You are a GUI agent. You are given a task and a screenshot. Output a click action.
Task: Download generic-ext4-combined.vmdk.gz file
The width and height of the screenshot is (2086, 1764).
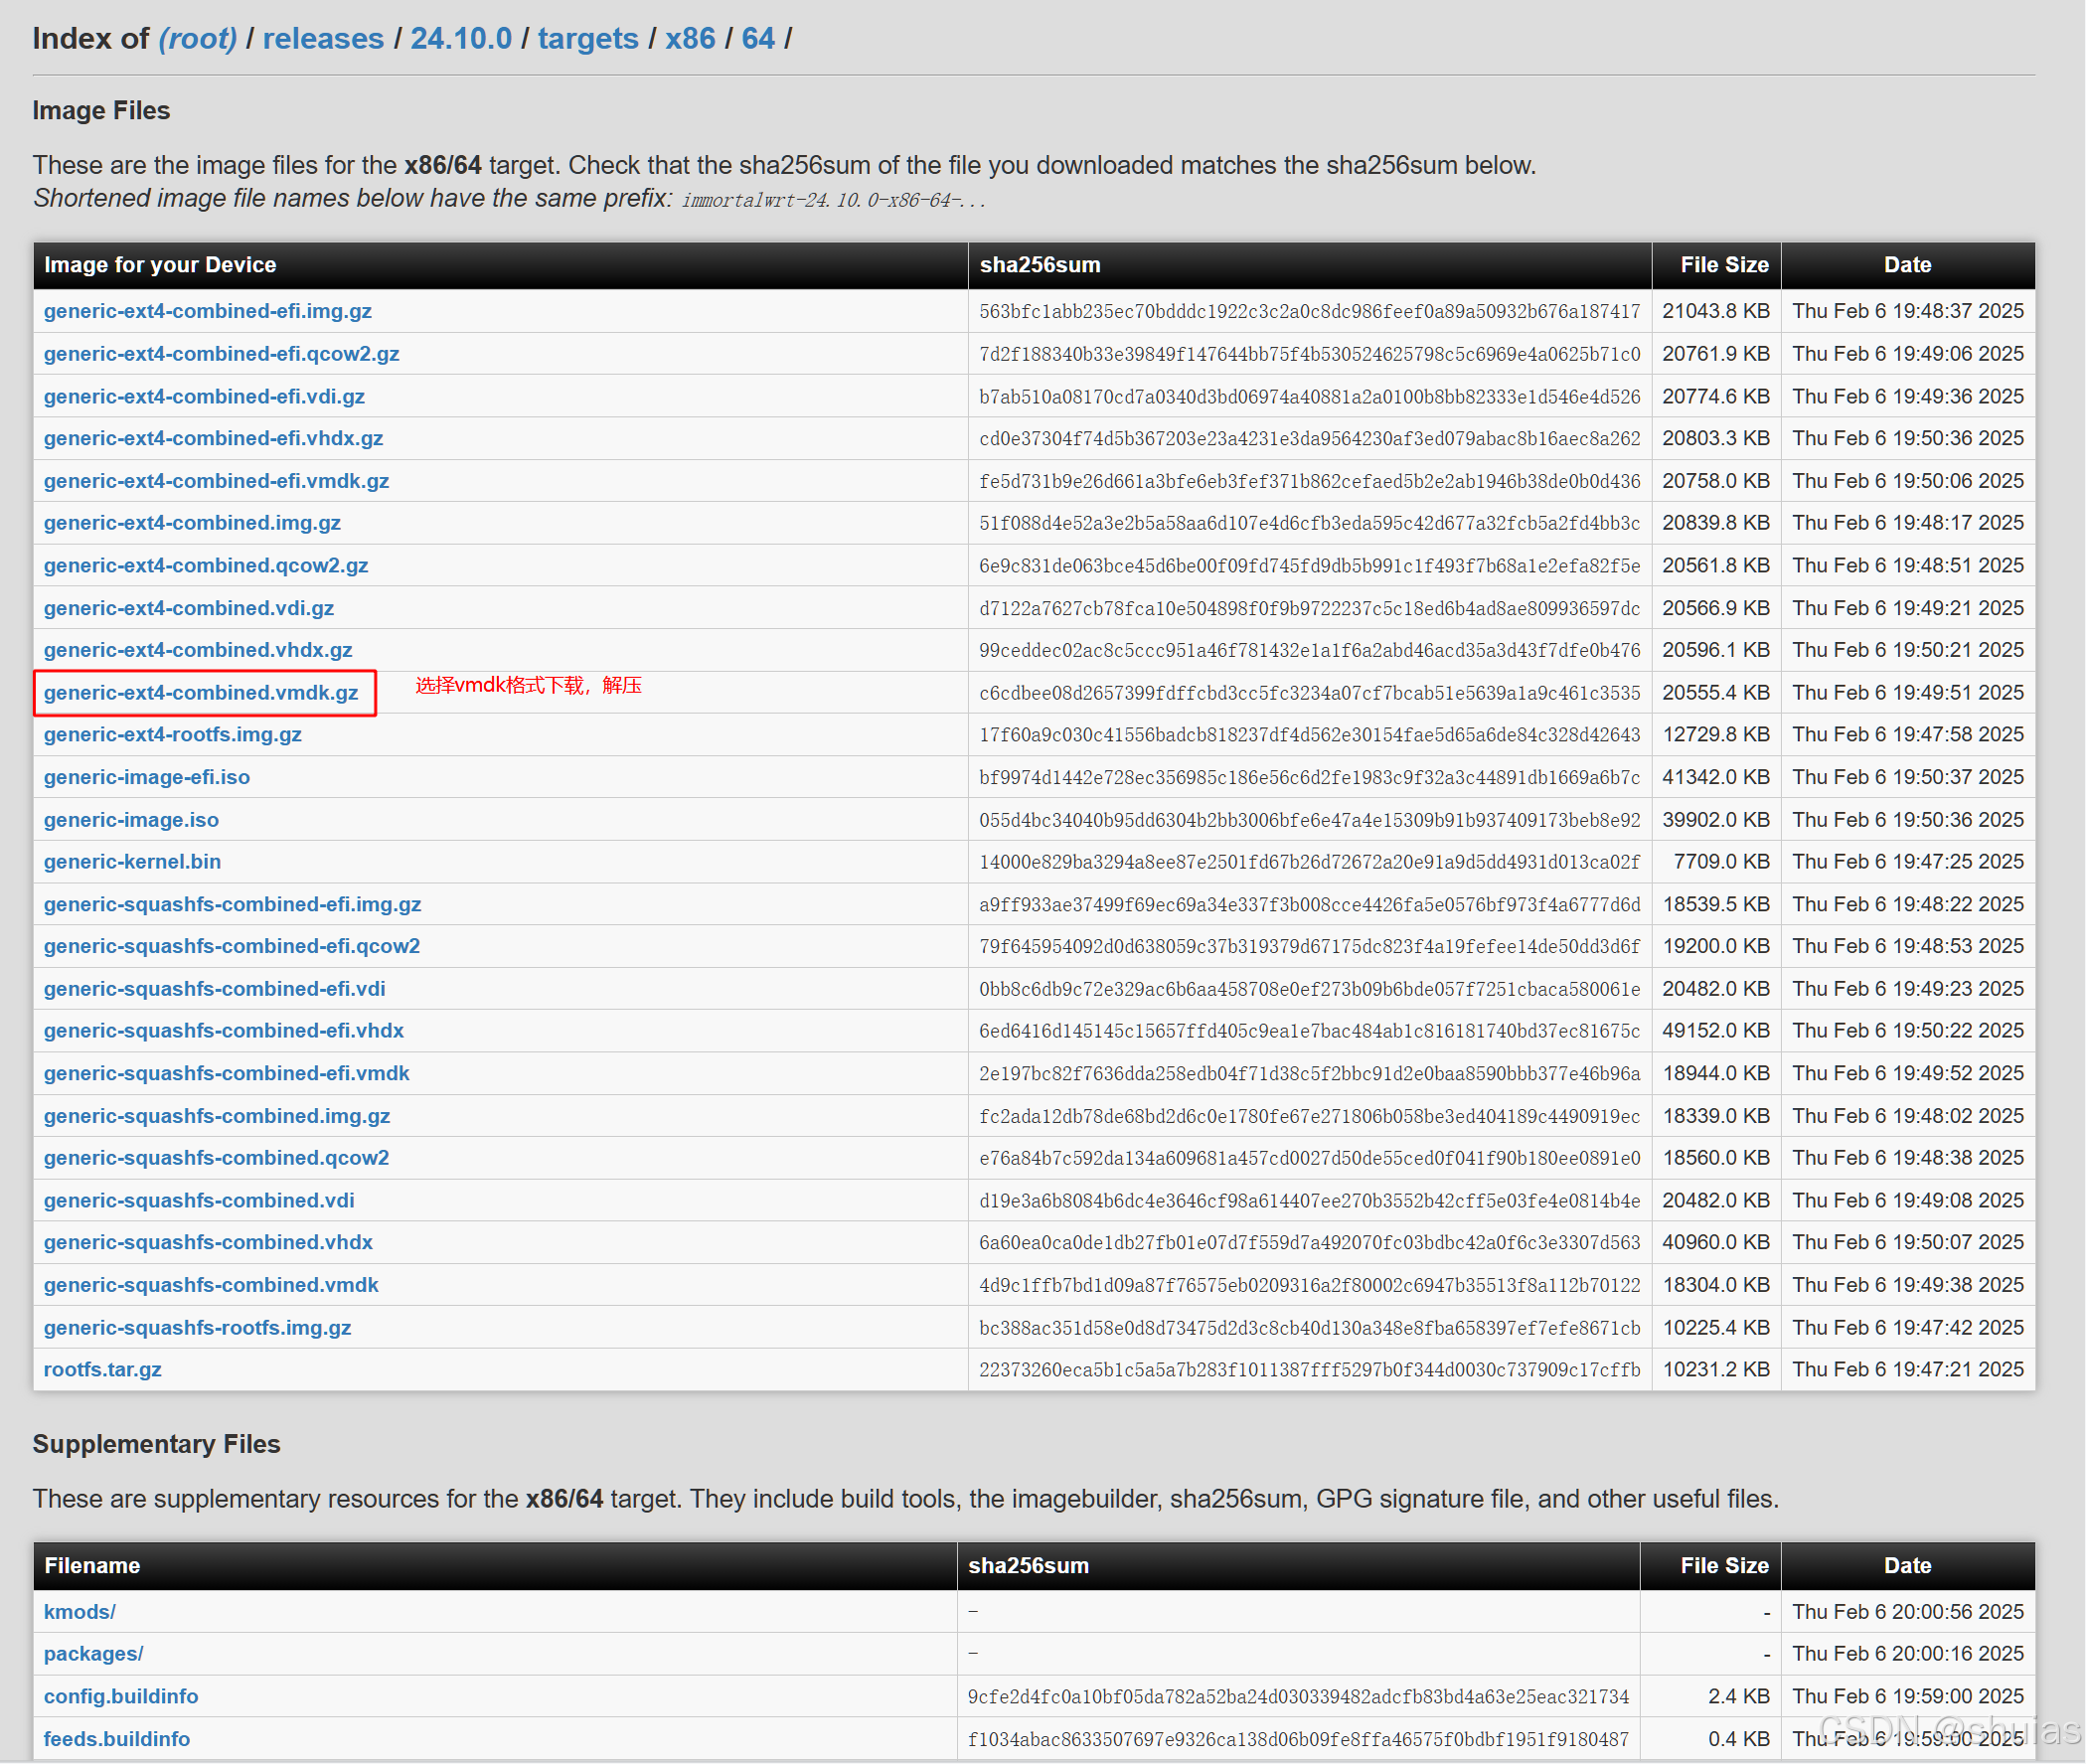tap(201, 692)
